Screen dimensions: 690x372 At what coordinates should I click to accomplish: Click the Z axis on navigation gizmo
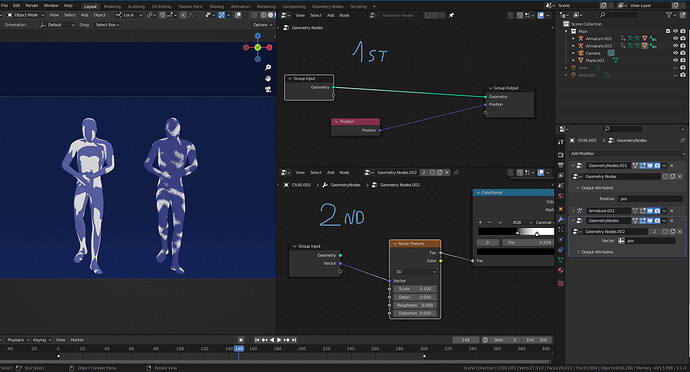258,36
